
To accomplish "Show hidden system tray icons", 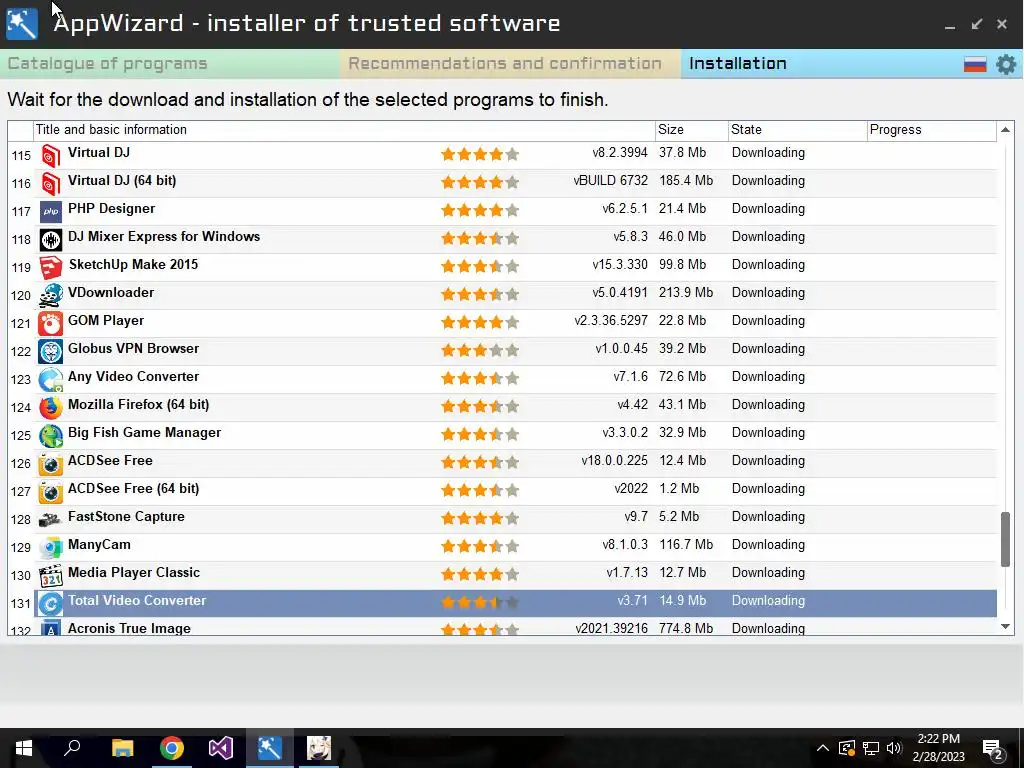I will (823, 748).
